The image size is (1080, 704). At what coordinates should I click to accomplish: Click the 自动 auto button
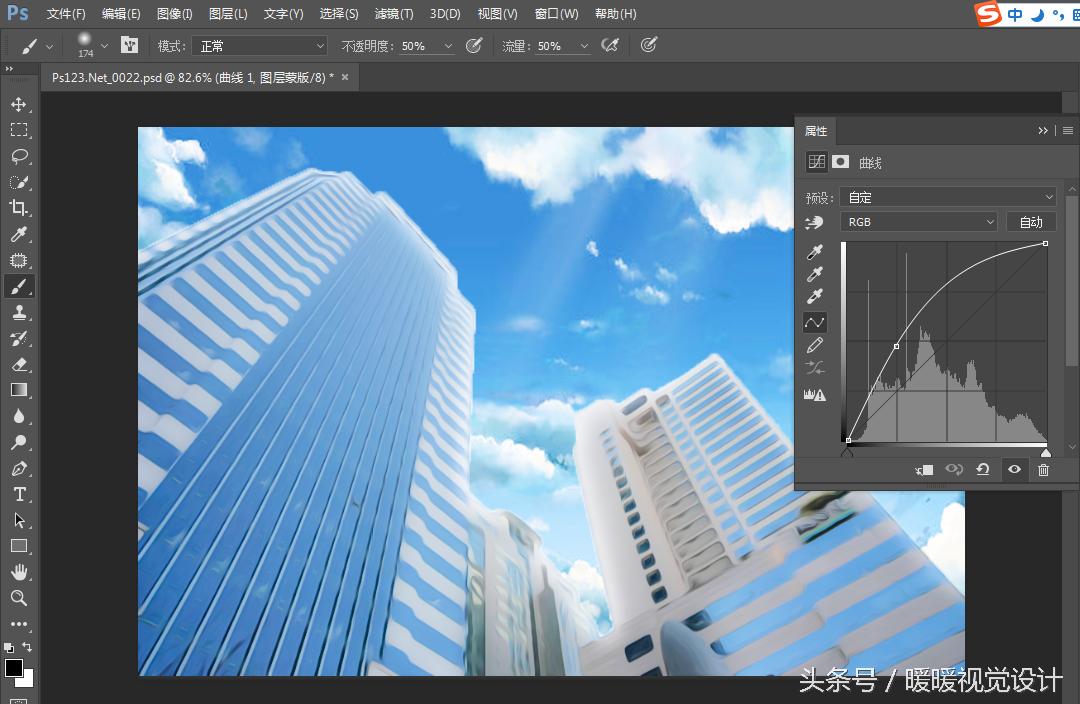pos(1030,222)
